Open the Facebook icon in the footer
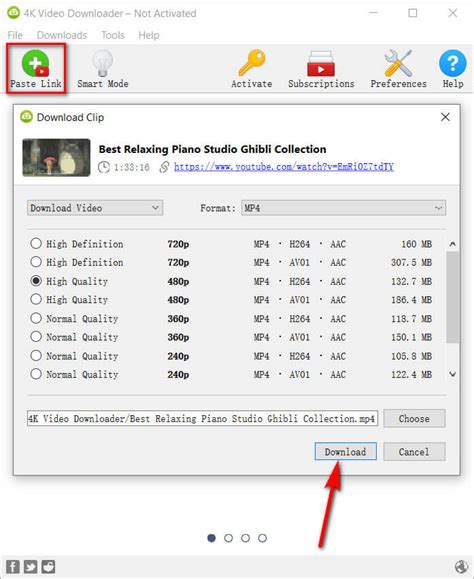Viewport: 474px width, 579px height. (13, 566)
